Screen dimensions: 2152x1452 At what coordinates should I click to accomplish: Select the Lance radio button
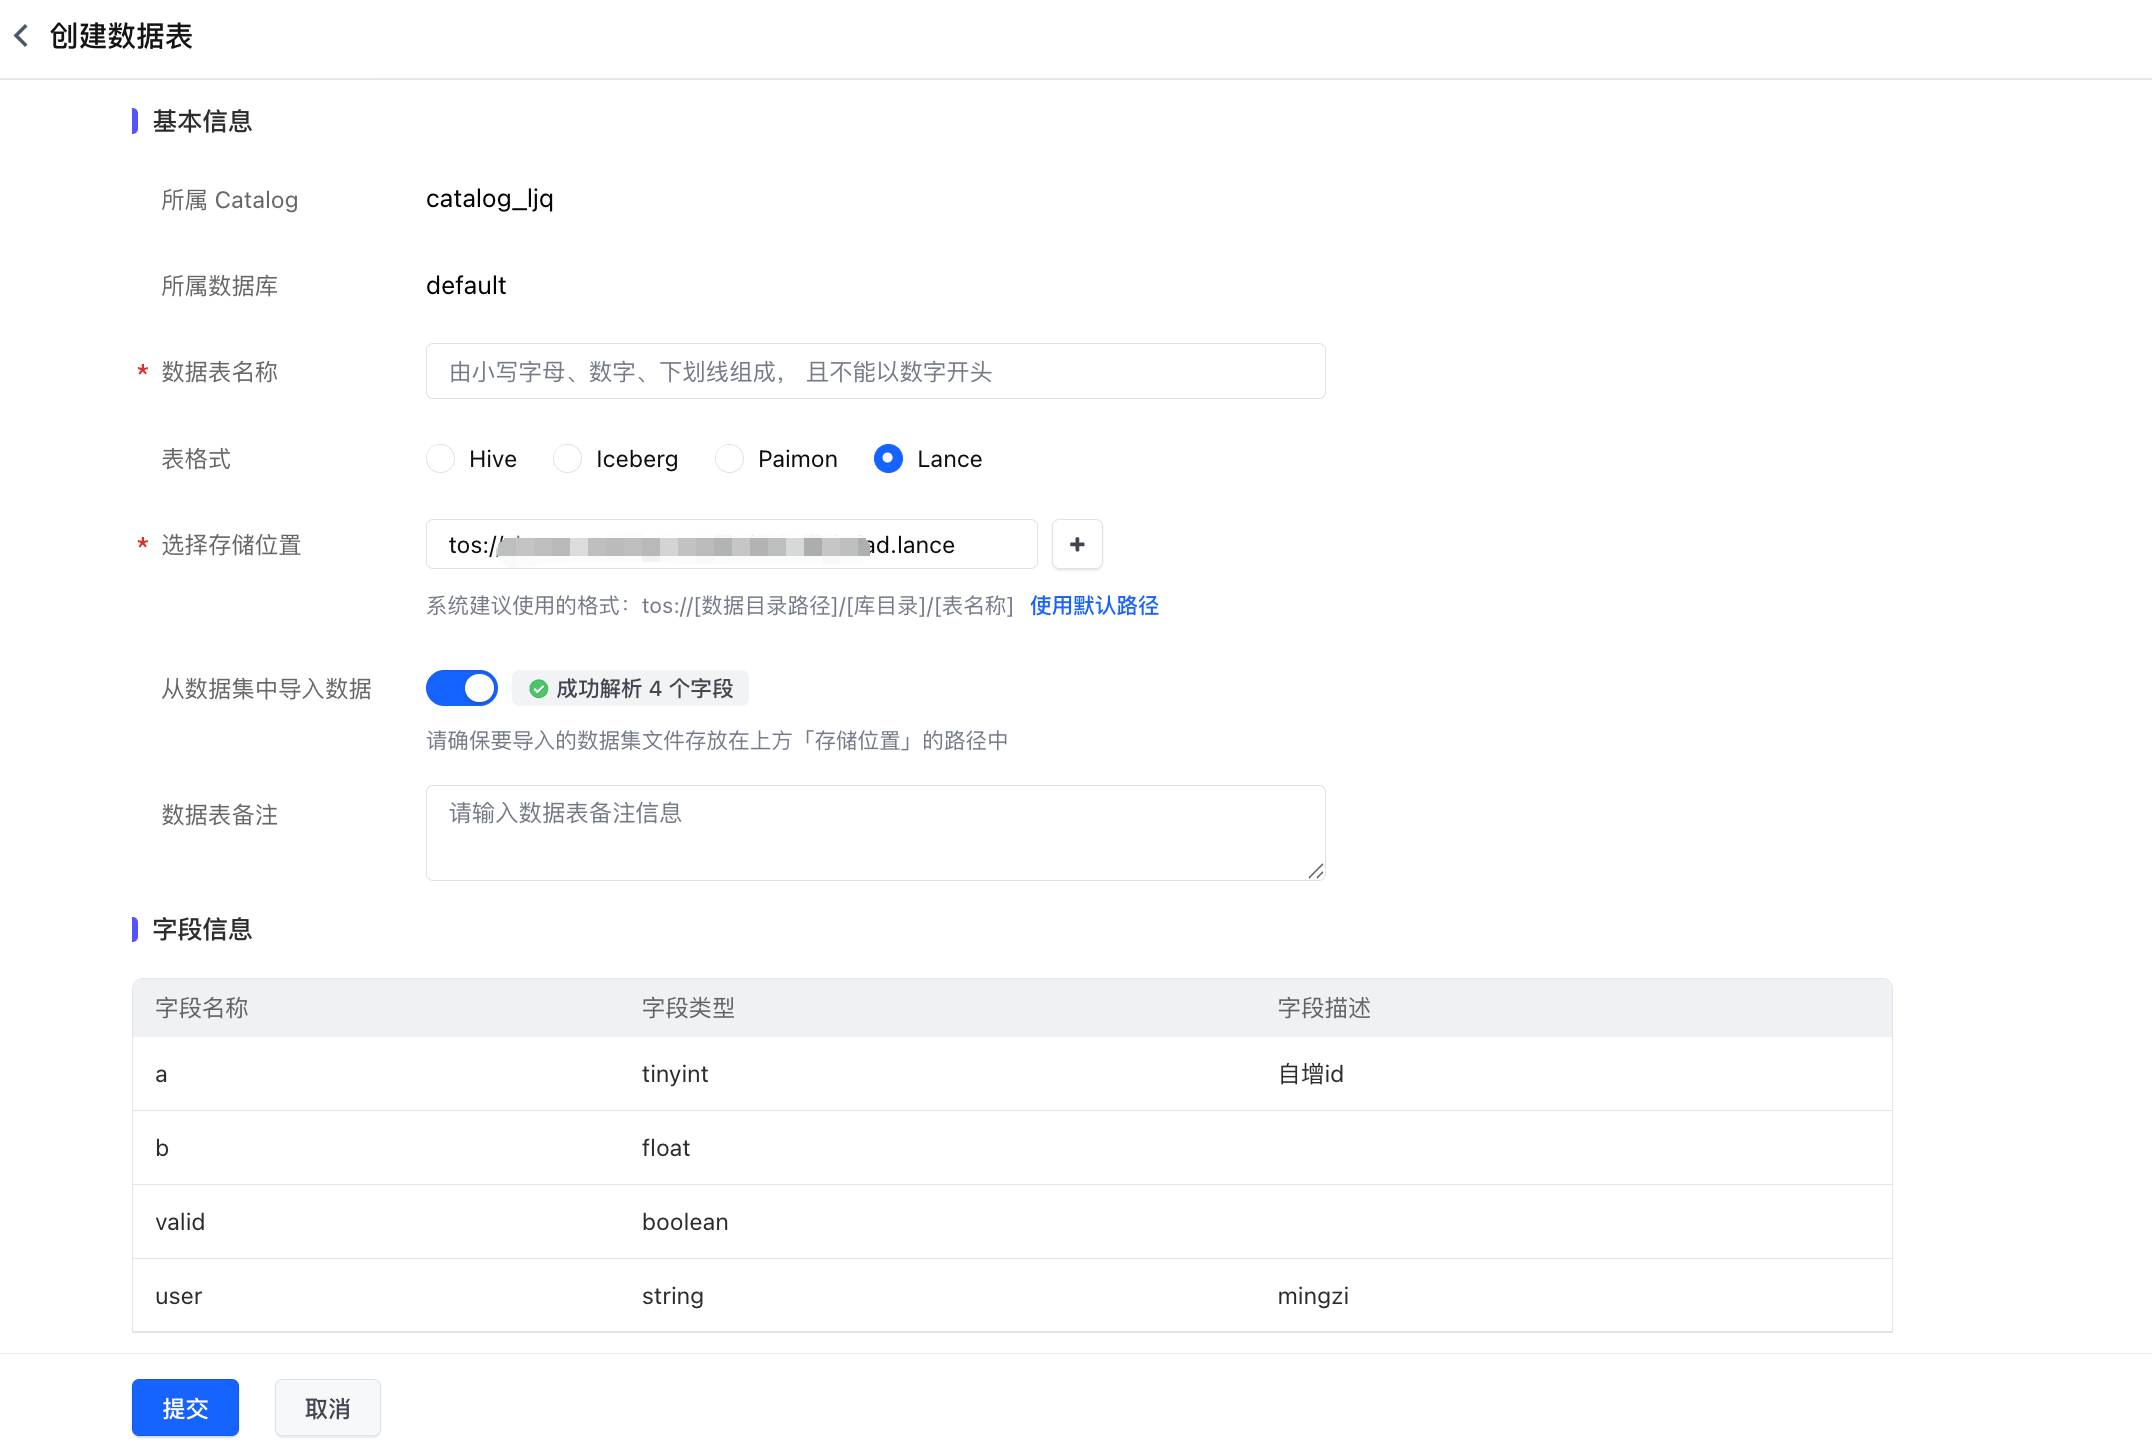[888, 459]
